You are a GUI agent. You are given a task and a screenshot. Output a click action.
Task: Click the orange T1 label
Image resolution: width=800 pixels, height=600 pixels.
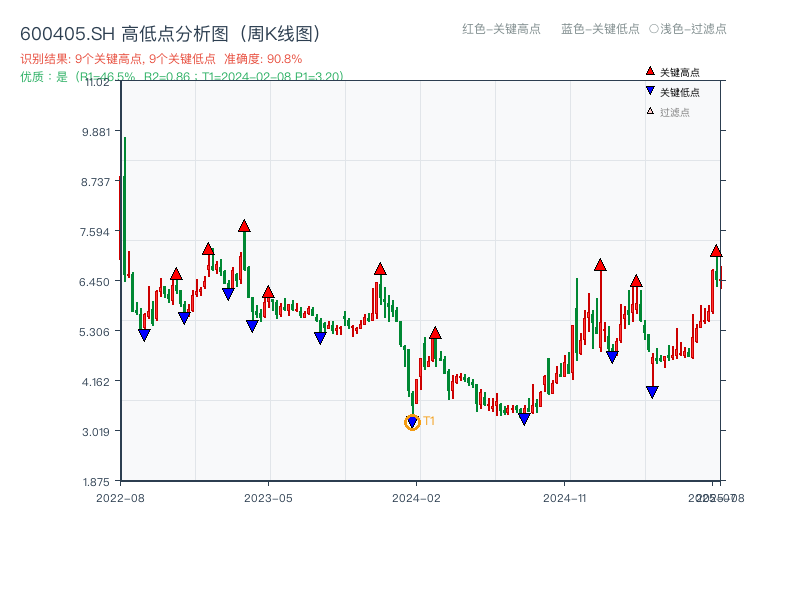(429, 421)
